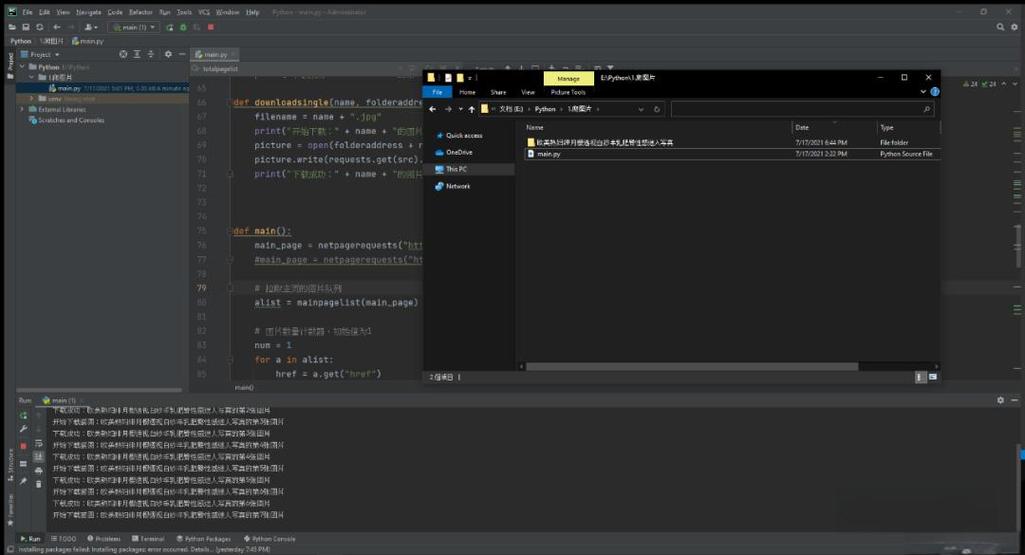The image size is (1025, 555).
Task: Click the green Run icon in the top toolbar
Action: pos(170,27)
